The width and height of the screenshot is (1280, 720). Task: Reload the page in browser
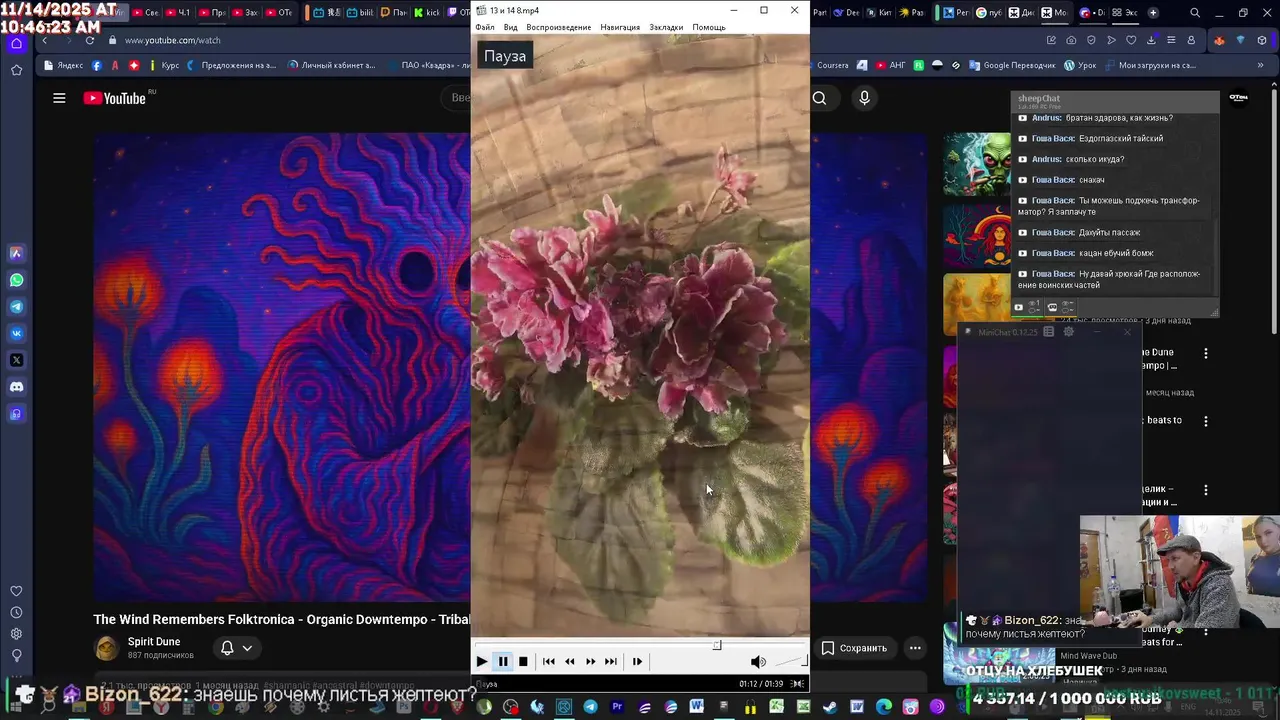[x=90, y=40]
